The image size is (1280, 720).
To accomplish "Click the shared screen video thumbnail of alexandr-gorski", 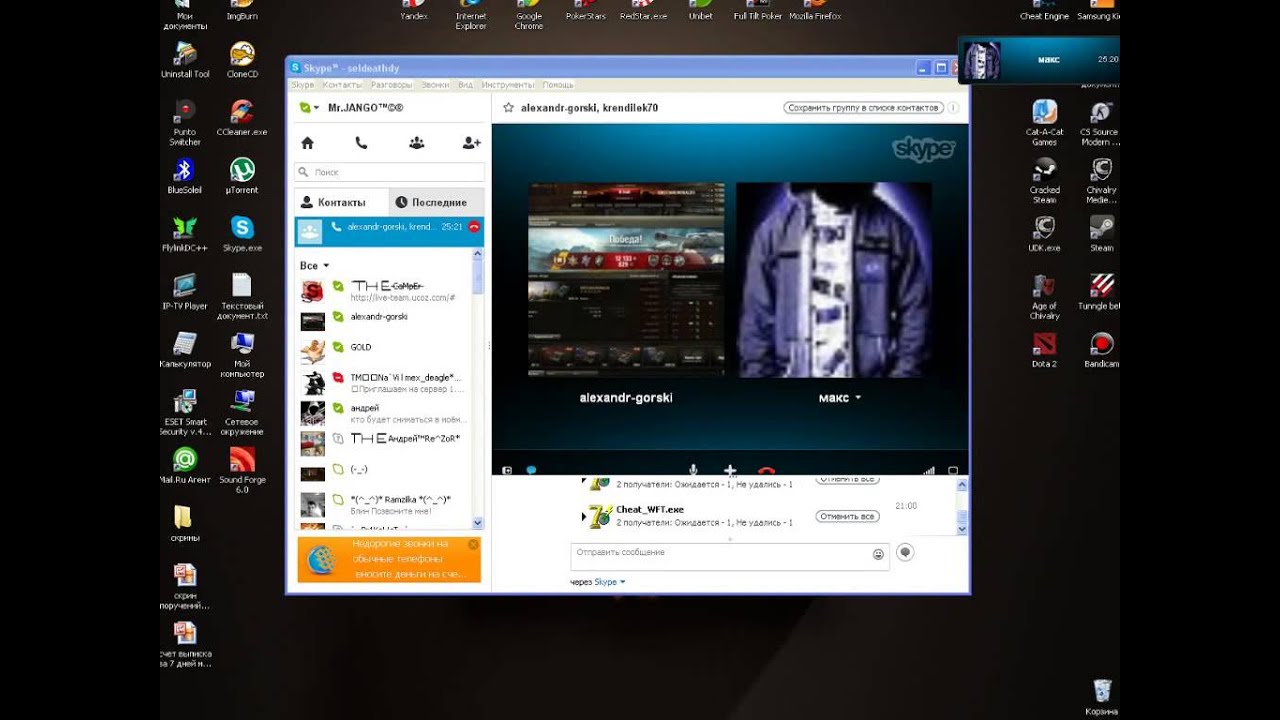I will tap(627, 280).
